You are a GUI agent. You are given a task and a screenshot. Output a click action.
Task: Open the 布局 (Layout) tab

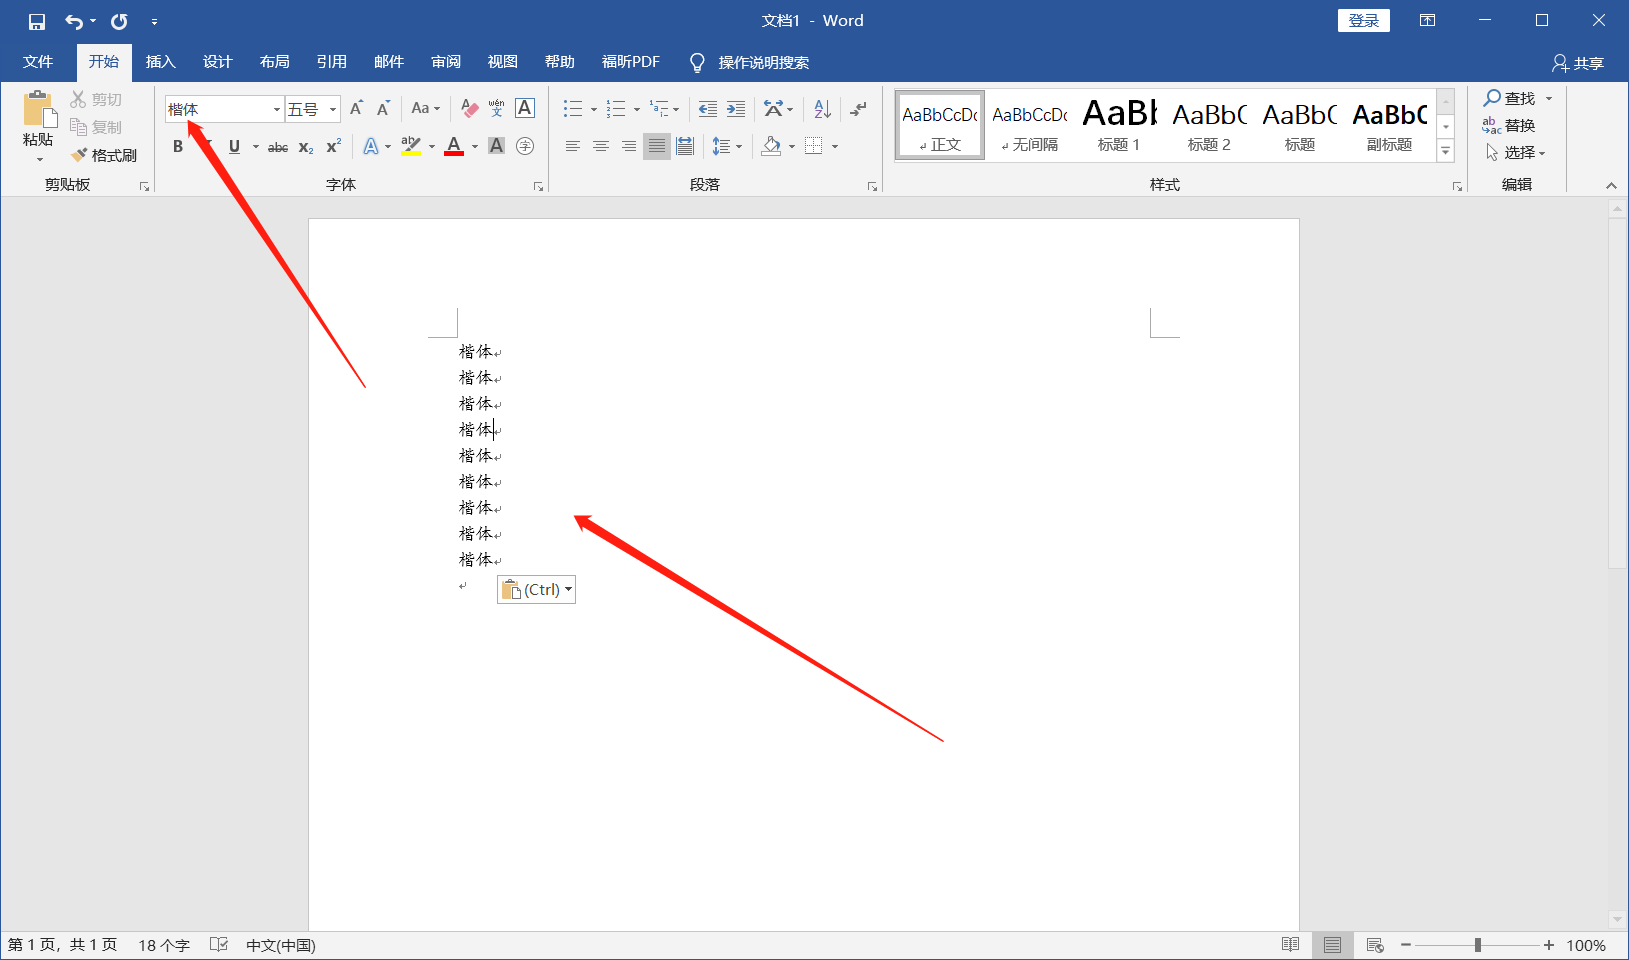tap(274, 62)
